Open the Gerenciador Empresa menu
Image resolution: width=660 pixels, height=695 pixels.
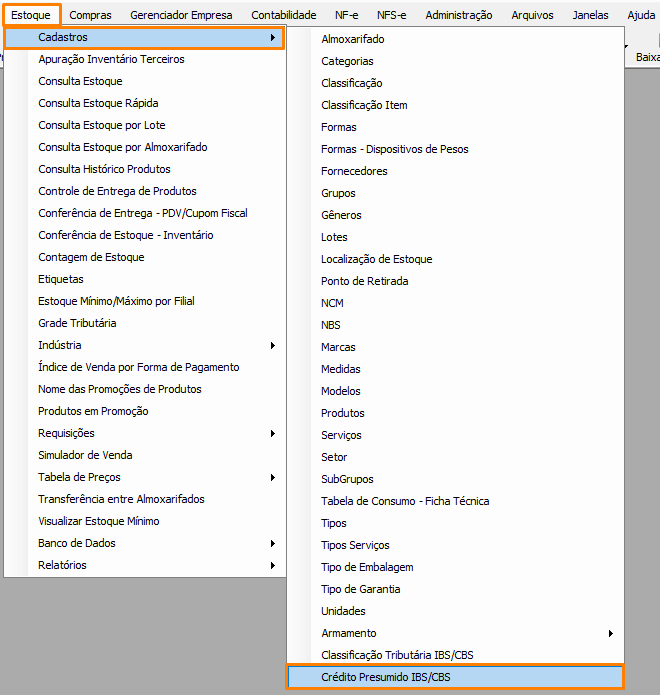point(181,15)
